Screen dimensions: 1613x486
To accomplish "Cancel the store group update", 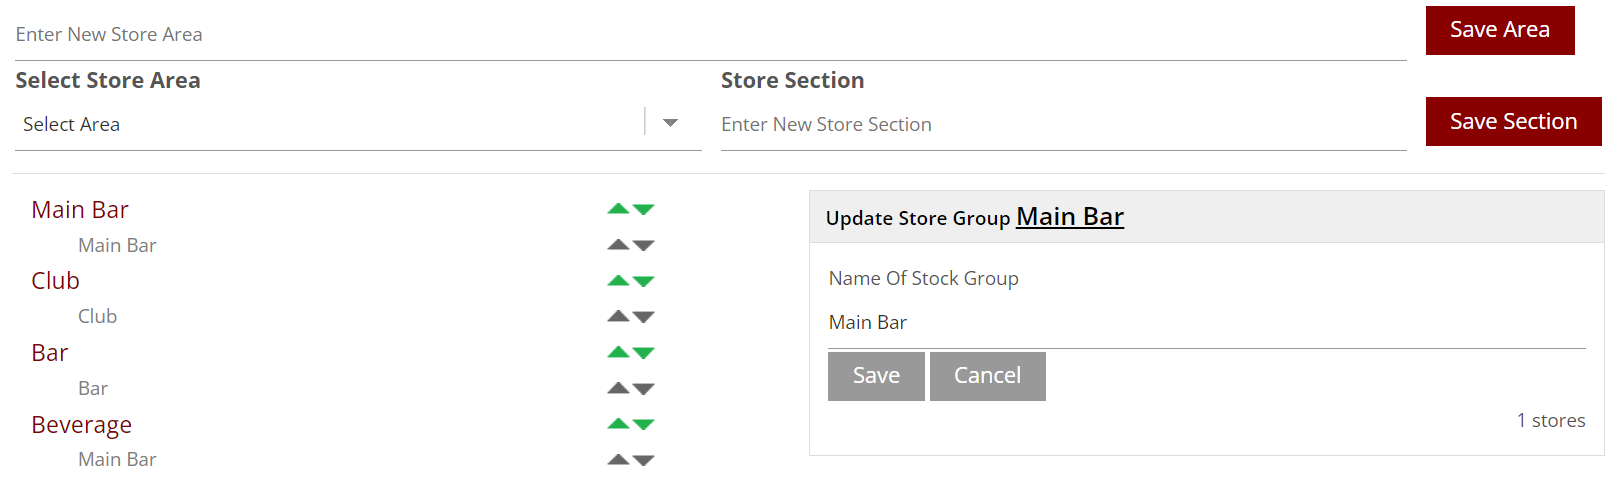I will pos(987,376).
